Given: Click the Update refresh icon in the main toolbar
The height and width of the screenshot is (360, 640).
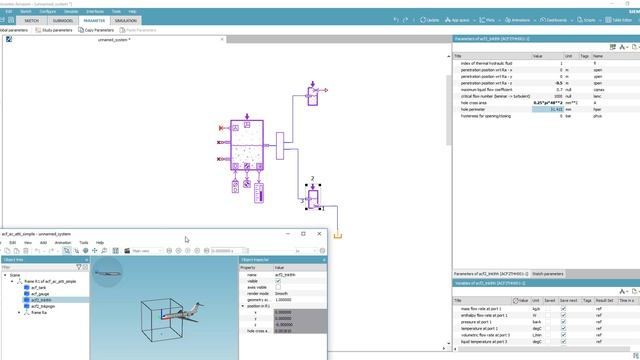Looking at the screenshot, I should pyautogui.click(x=423, y=20).
